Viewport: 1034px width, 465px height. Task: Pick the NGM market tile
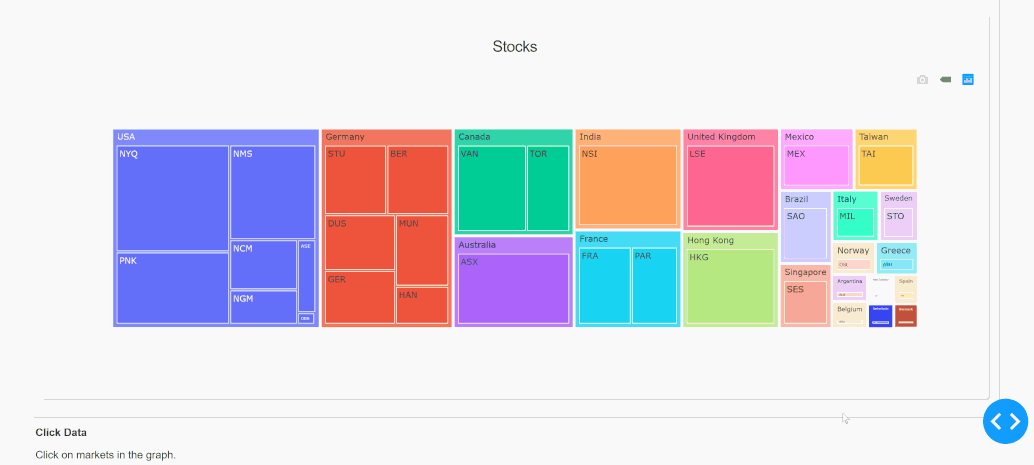pos(263,307)
